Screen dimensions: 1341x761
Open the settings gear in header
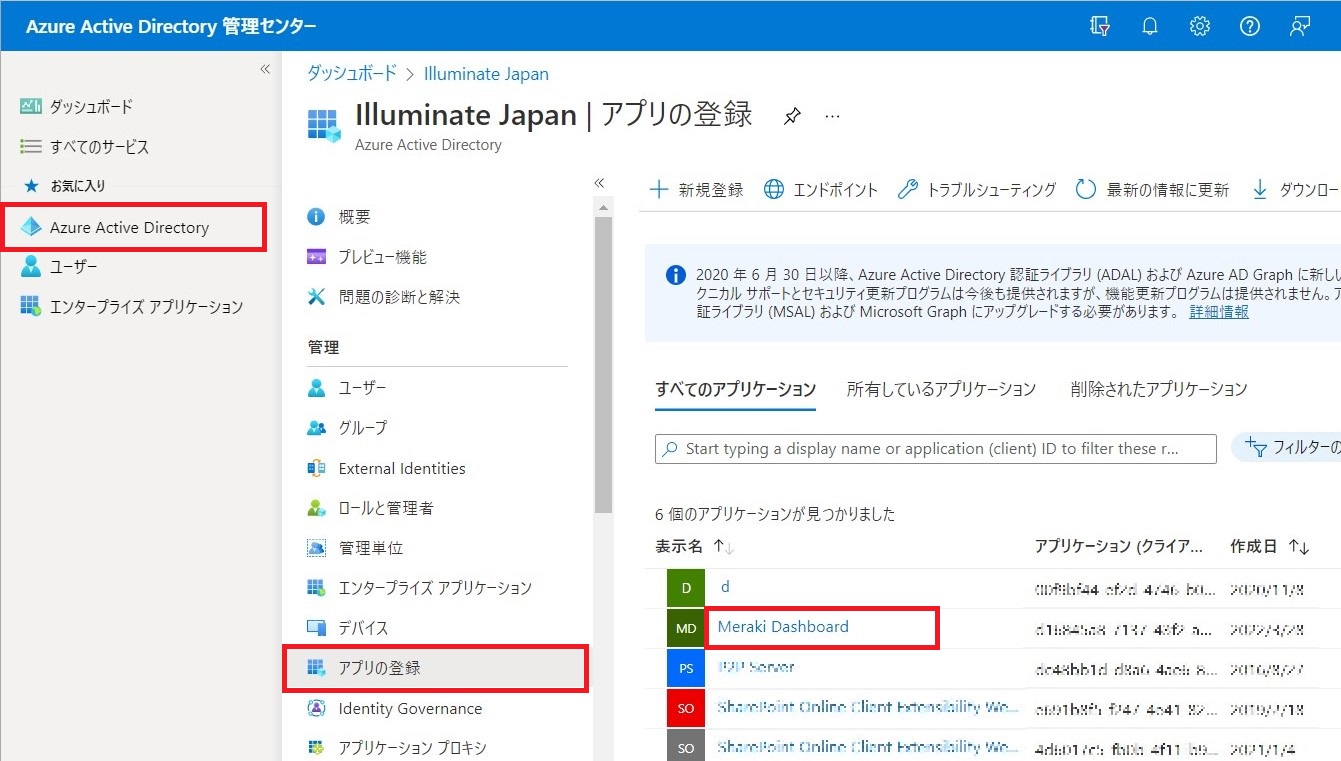1200,27
